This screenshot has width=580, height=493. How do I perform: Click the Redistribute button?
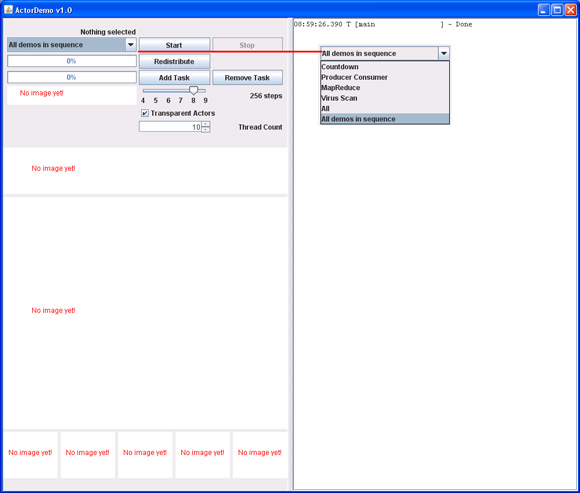click(174, 61)
